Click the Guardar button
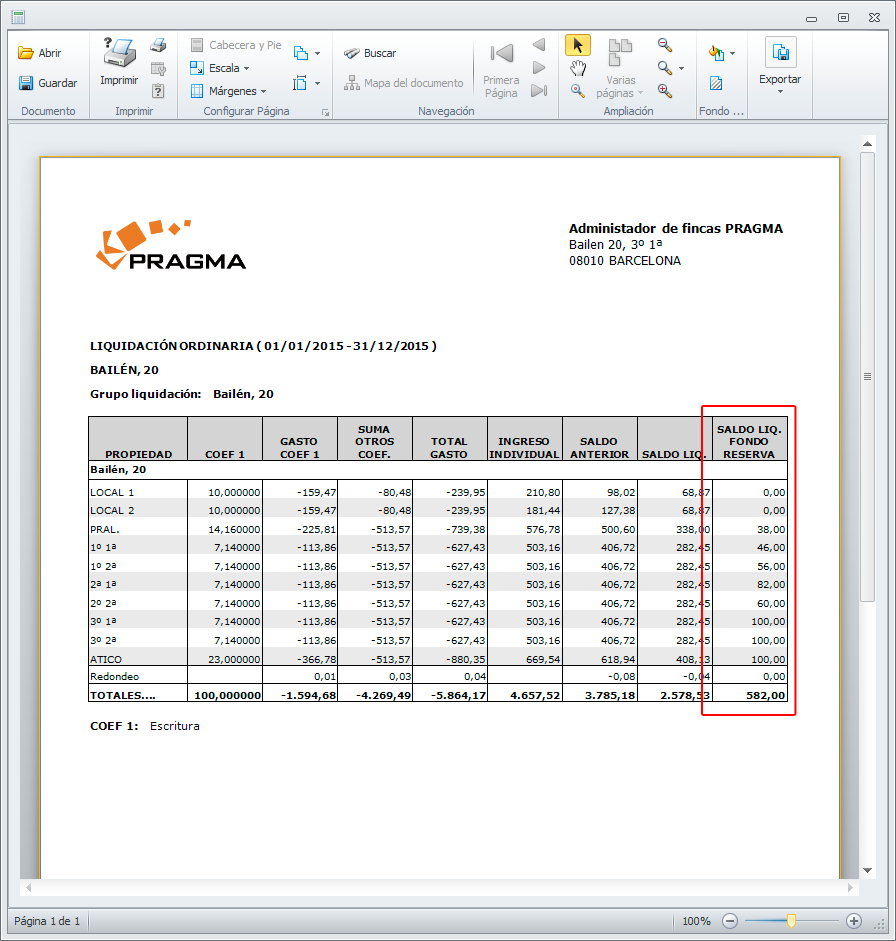The image size is (896, 941). pyautogui.click(x=47, y=83)
